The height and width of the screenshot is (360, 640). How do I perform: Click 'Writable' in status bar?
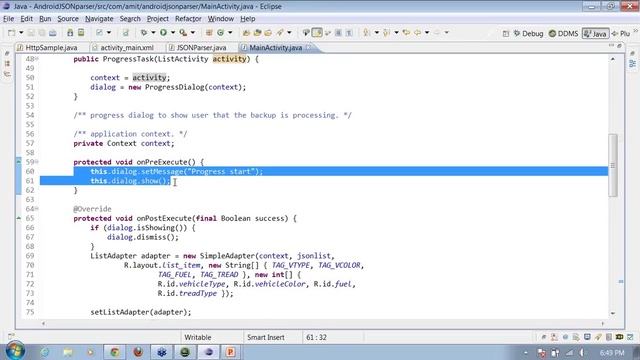point(198,338)
